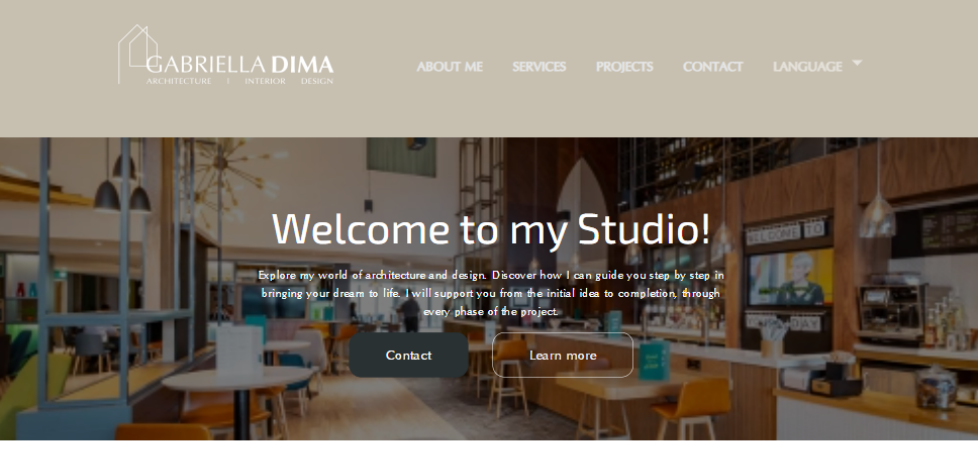Click the house outline logo icon
Image resolution: width=978 pixels, height=450 pixels.
[x=138, y=53]
